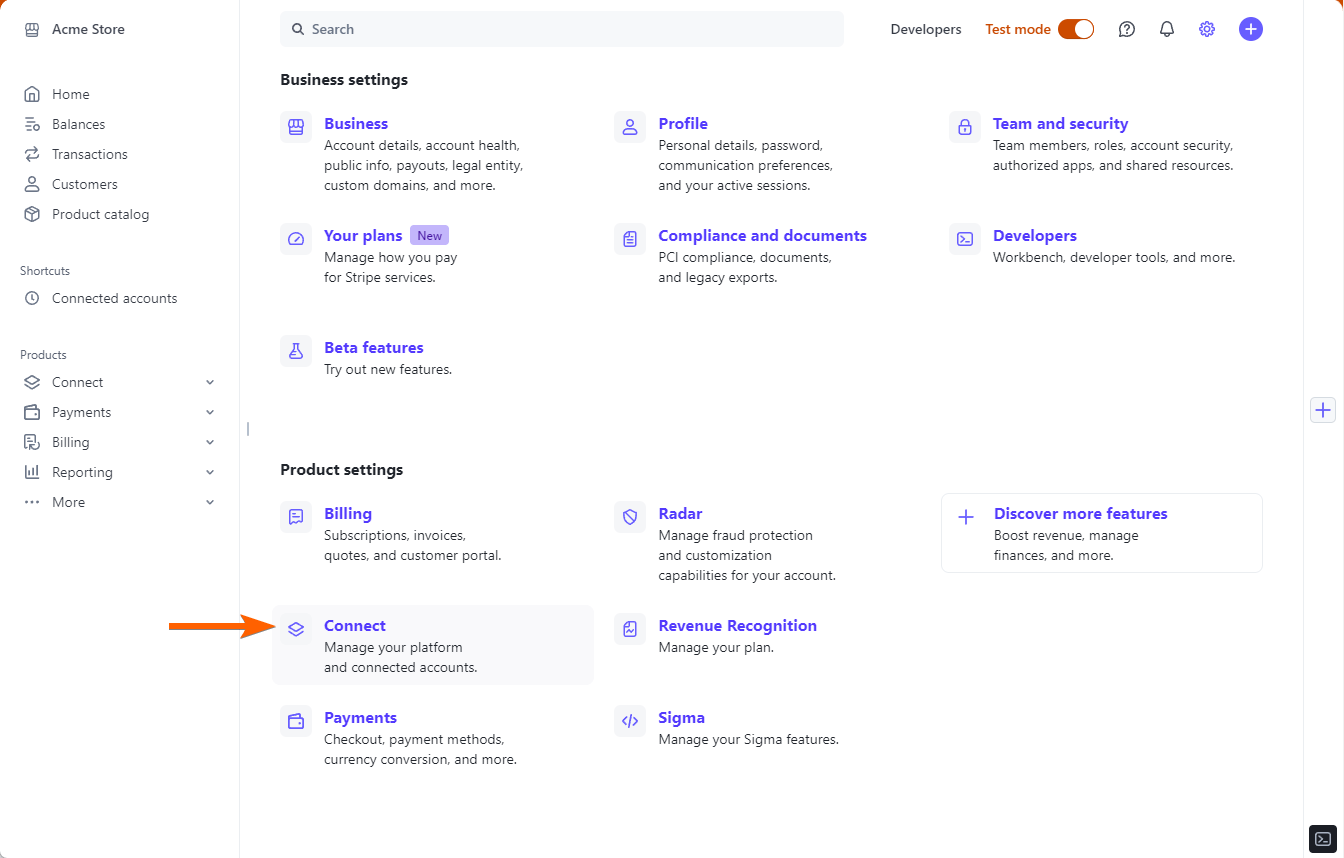The width and height of the screenshot is (1344, 858).
Task: Toggle the Test mode switch
Action: point(1076,29)
